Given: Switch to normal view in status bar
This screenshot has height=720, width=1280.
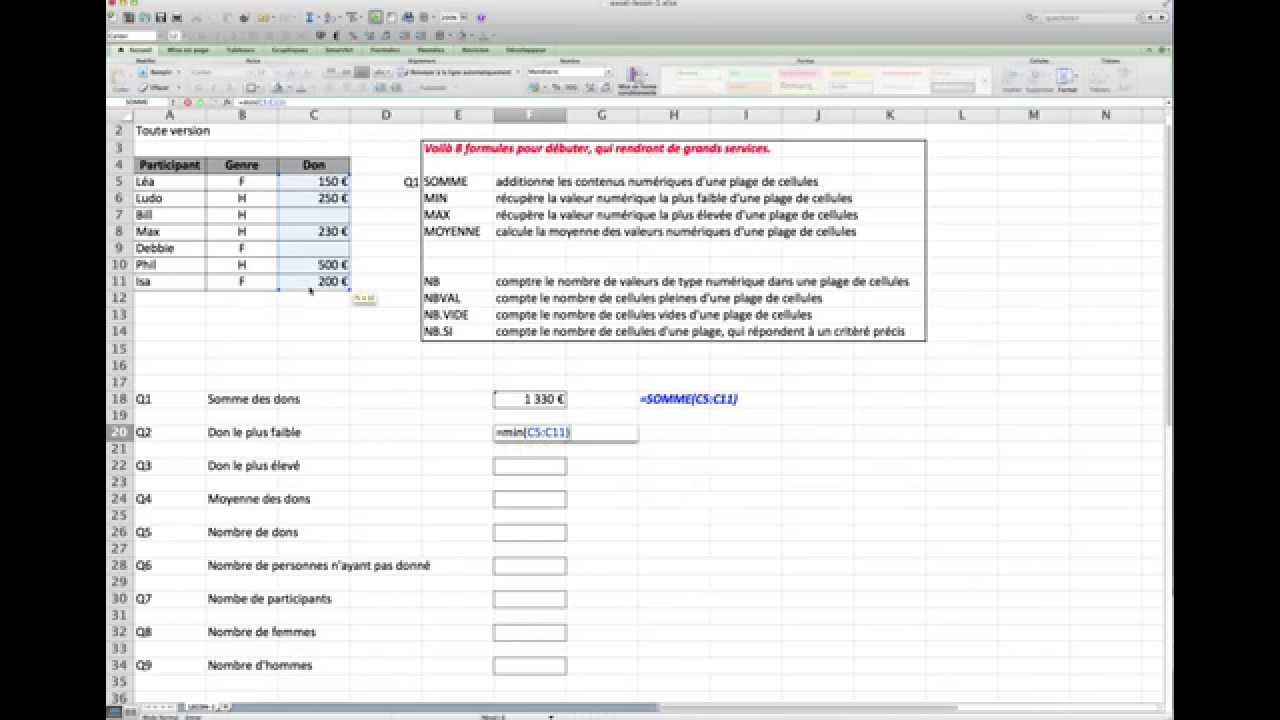Looking at the screenshot, I should point(113,711).
